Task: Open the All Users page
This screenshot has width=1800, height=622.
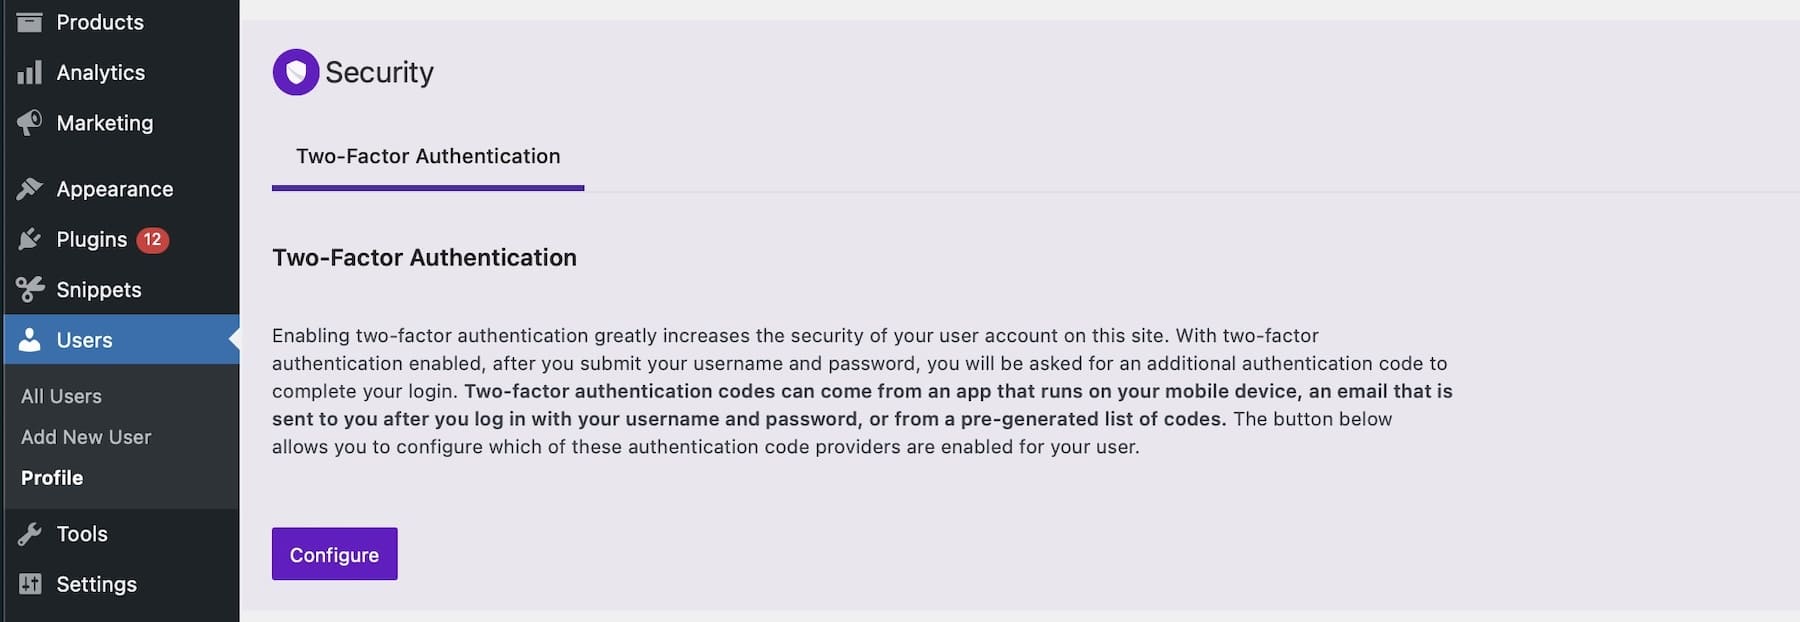Action: point(60,396)
